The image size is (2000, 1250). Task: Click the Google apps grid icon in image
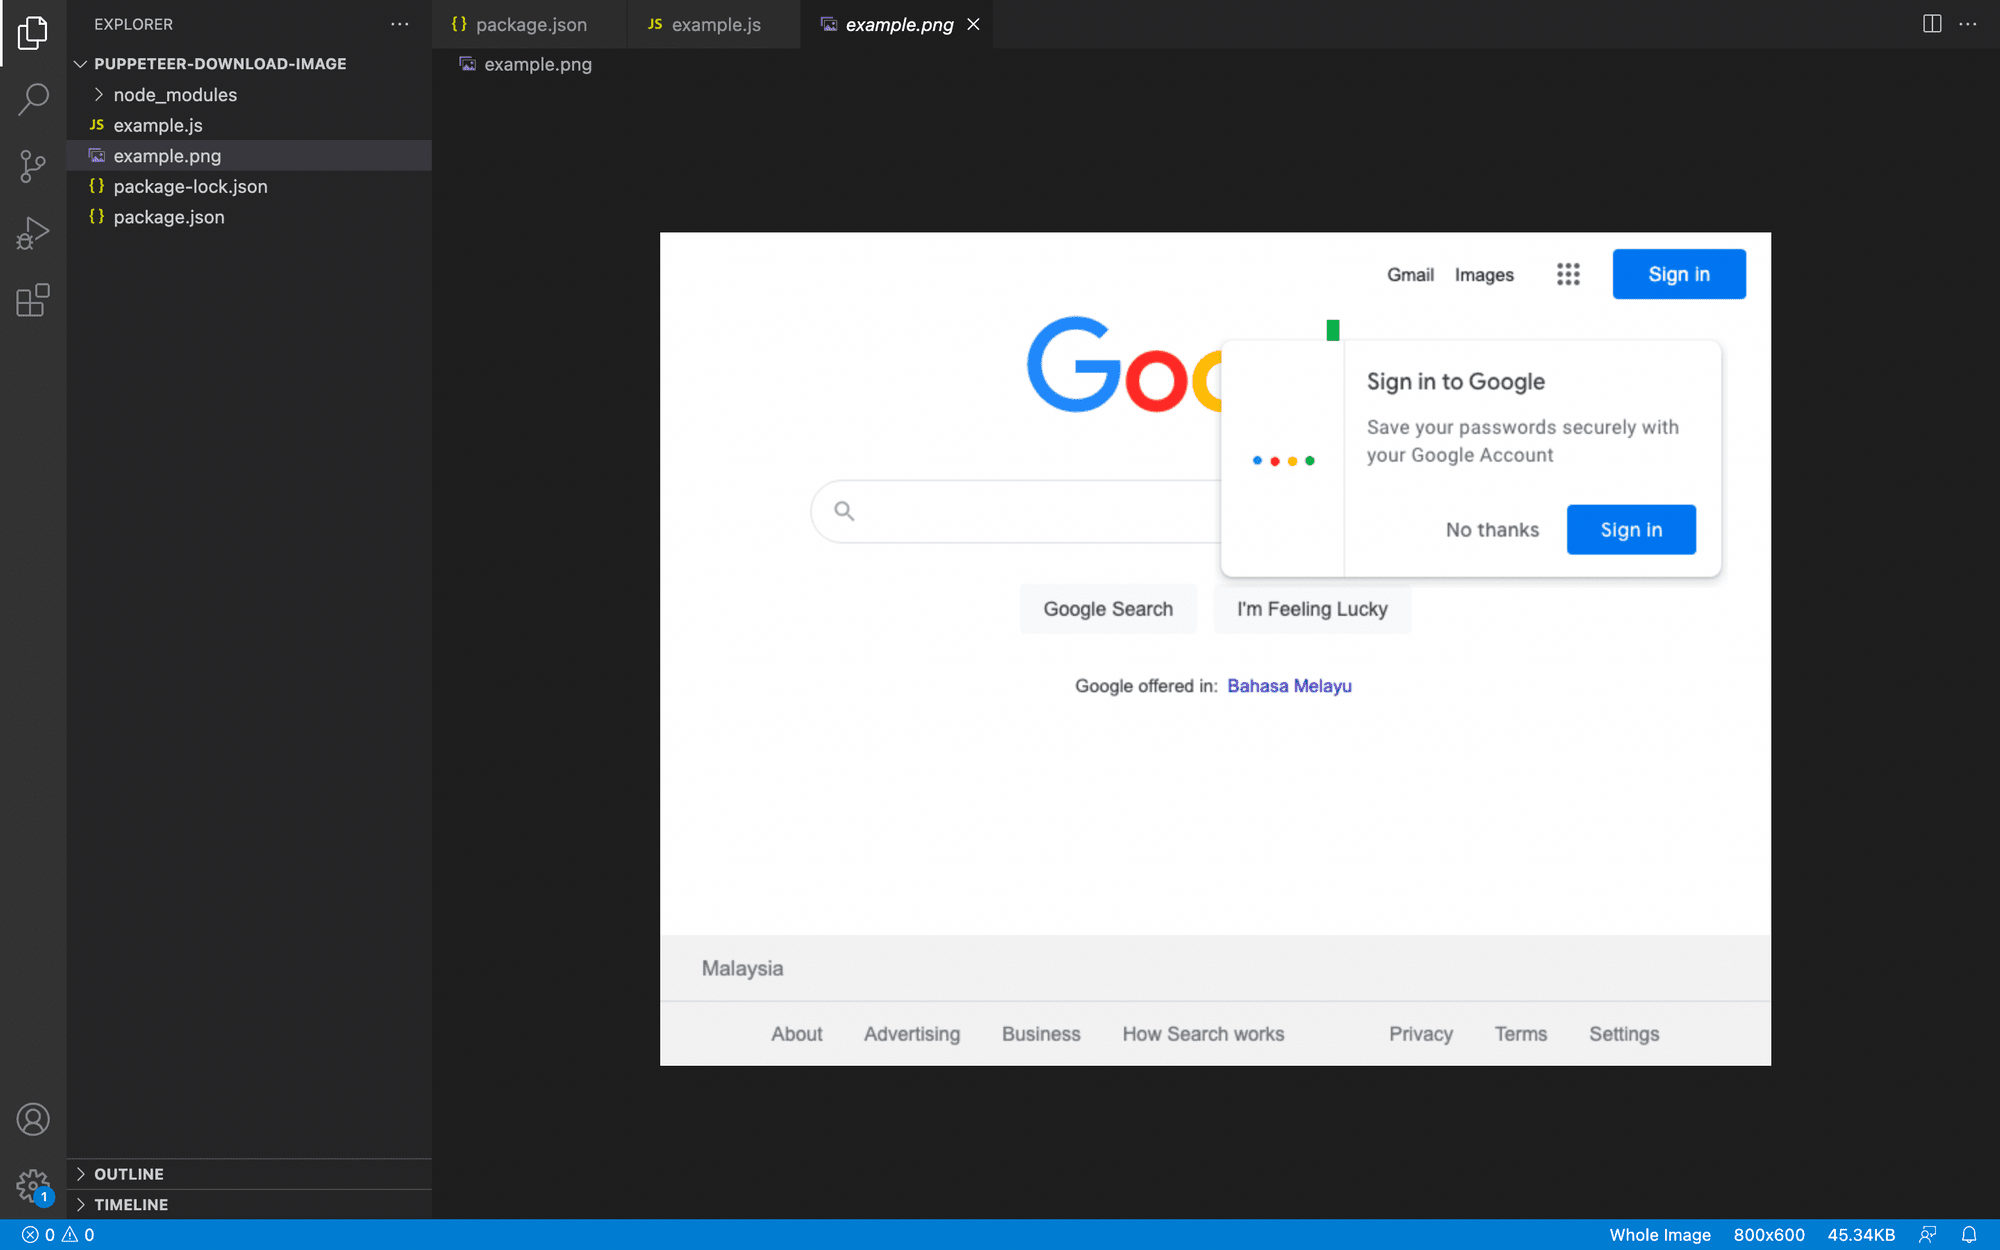(x=1568, y=274)
